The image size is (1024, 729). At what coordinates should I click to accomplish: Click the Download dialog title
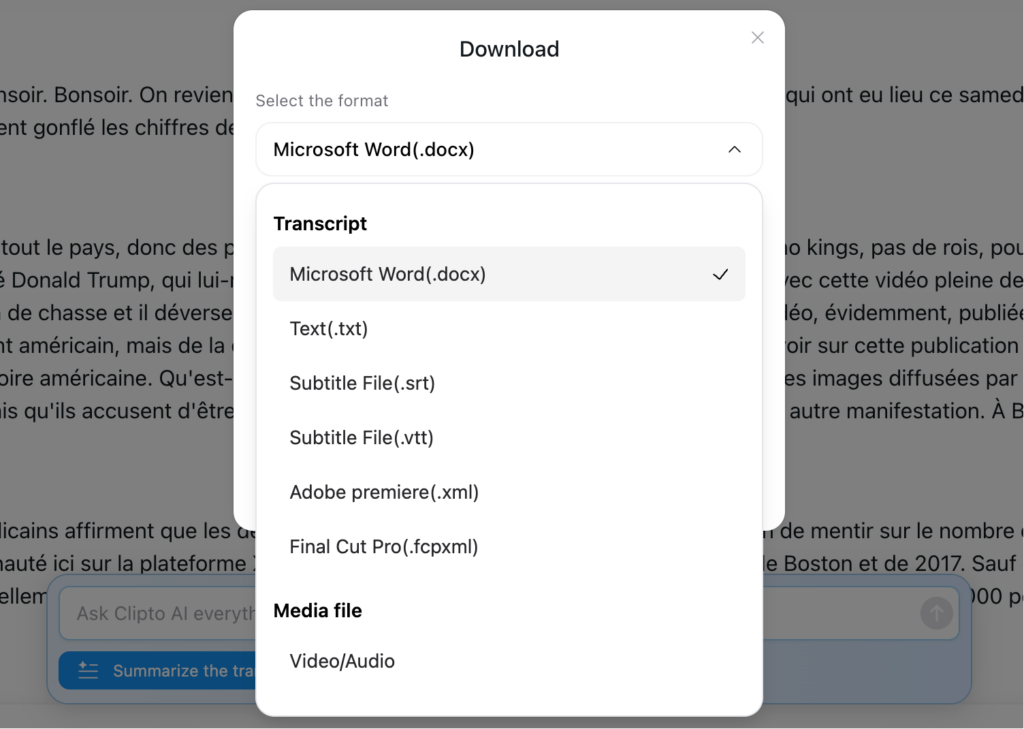(509, 49)
